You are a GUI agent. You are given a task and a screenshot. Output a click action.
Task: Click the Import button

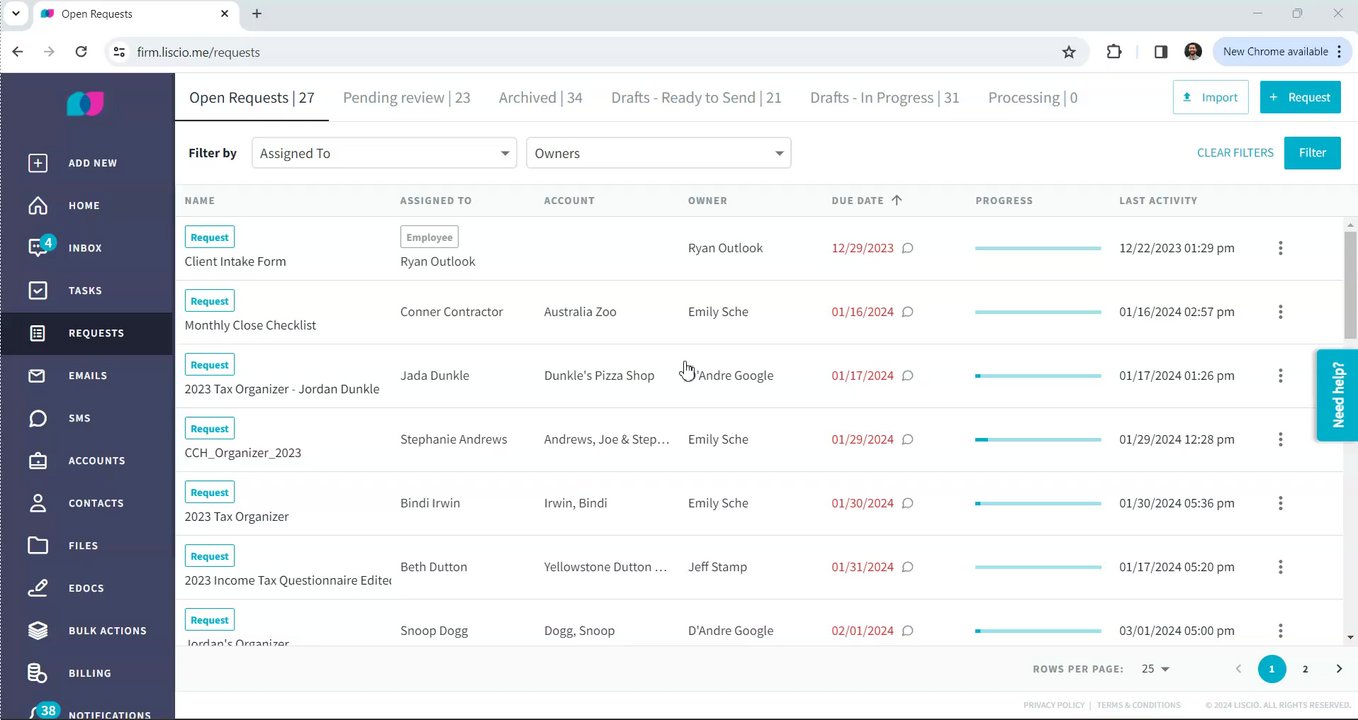tap(1210, 97)
